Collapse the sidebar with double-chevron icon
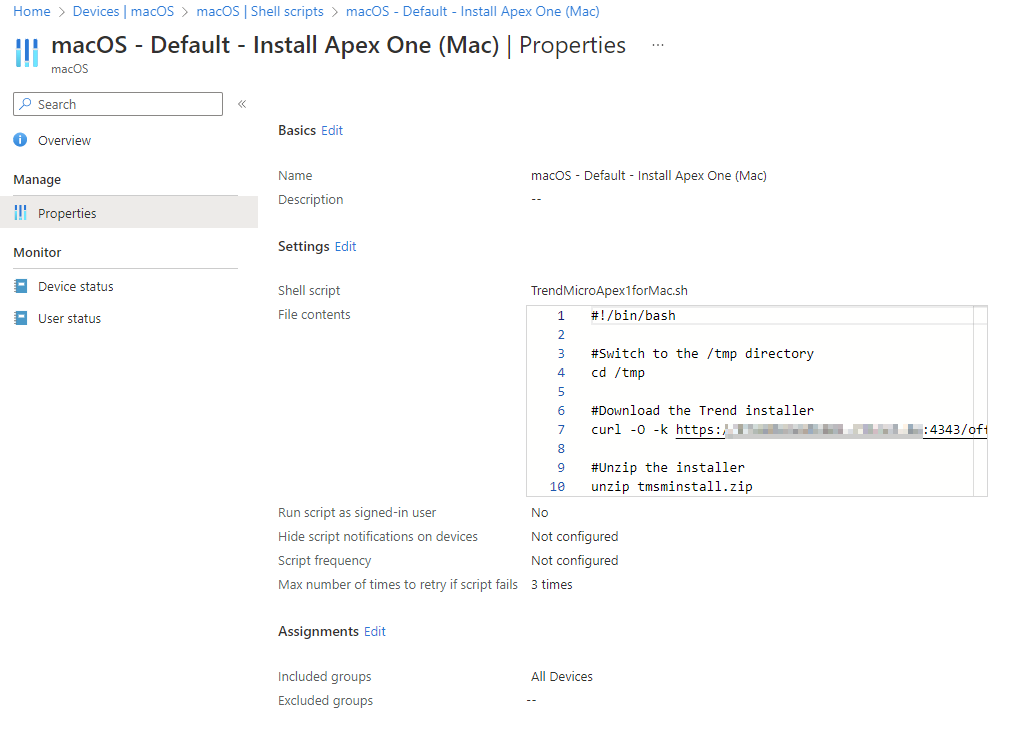This screenshot has width=1024, height=739. pos(242,104)
